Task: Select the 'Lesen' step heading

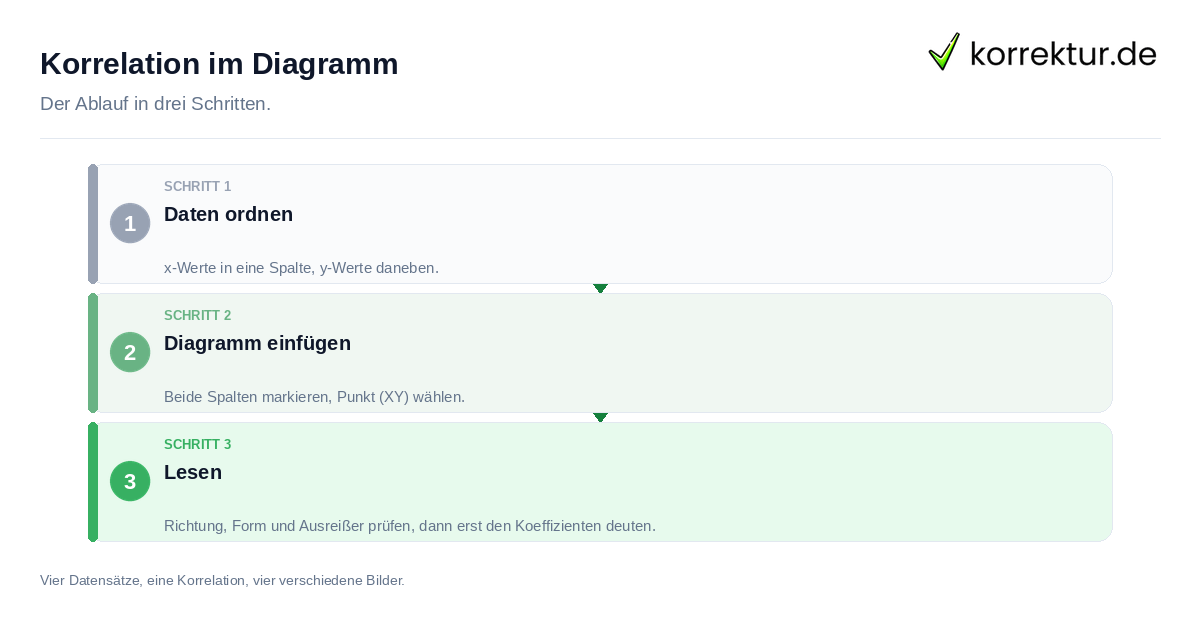Action: [193, 472]
